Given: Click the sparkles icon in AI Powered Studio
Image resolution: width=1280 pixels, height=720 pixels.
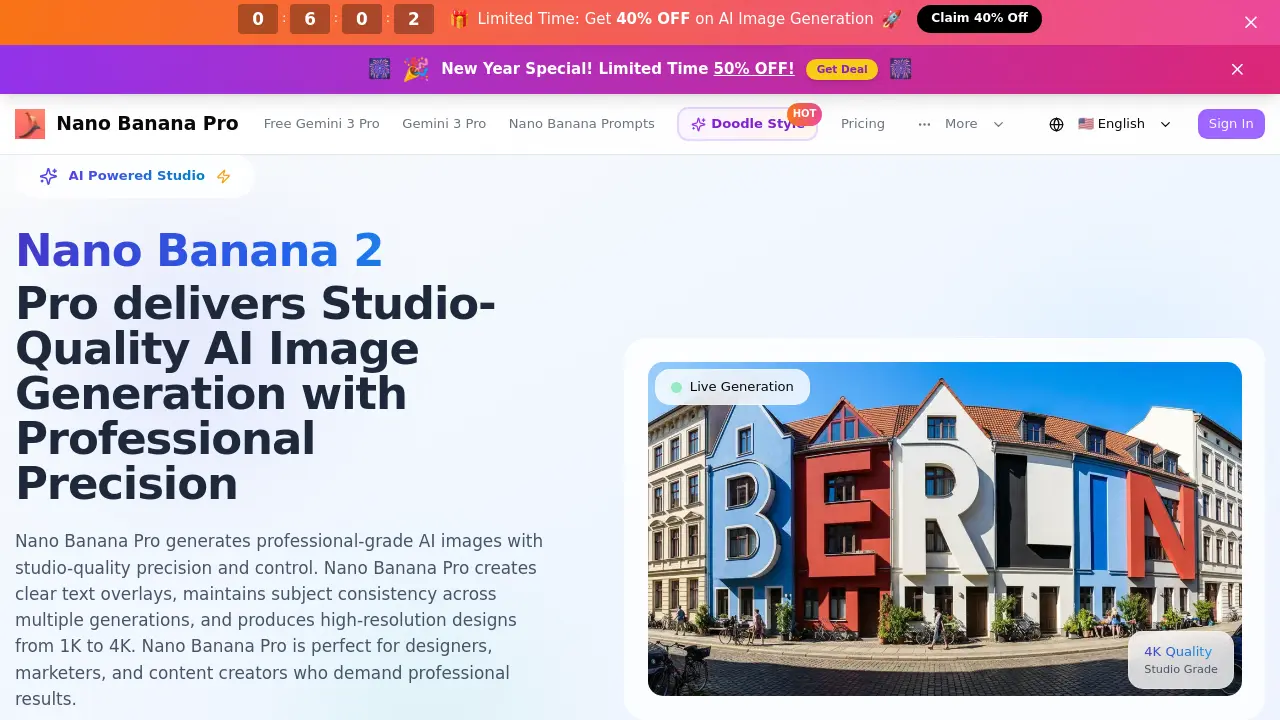Looking at the screenshot, I should 48,176.
